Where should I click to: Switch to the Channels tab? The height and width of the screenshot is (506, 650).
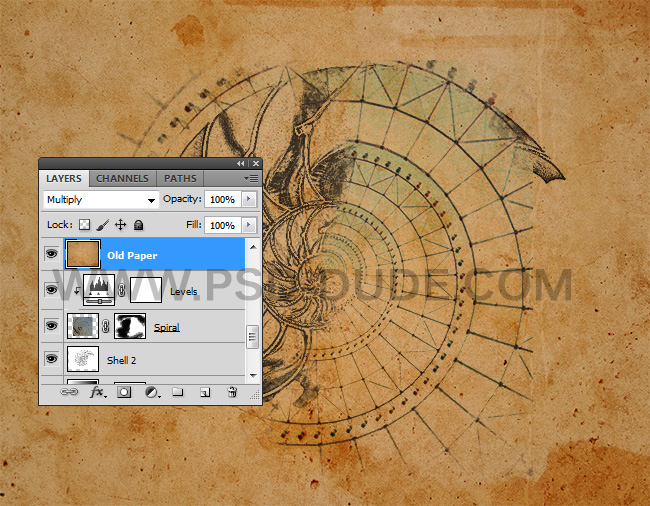point(122,179)
